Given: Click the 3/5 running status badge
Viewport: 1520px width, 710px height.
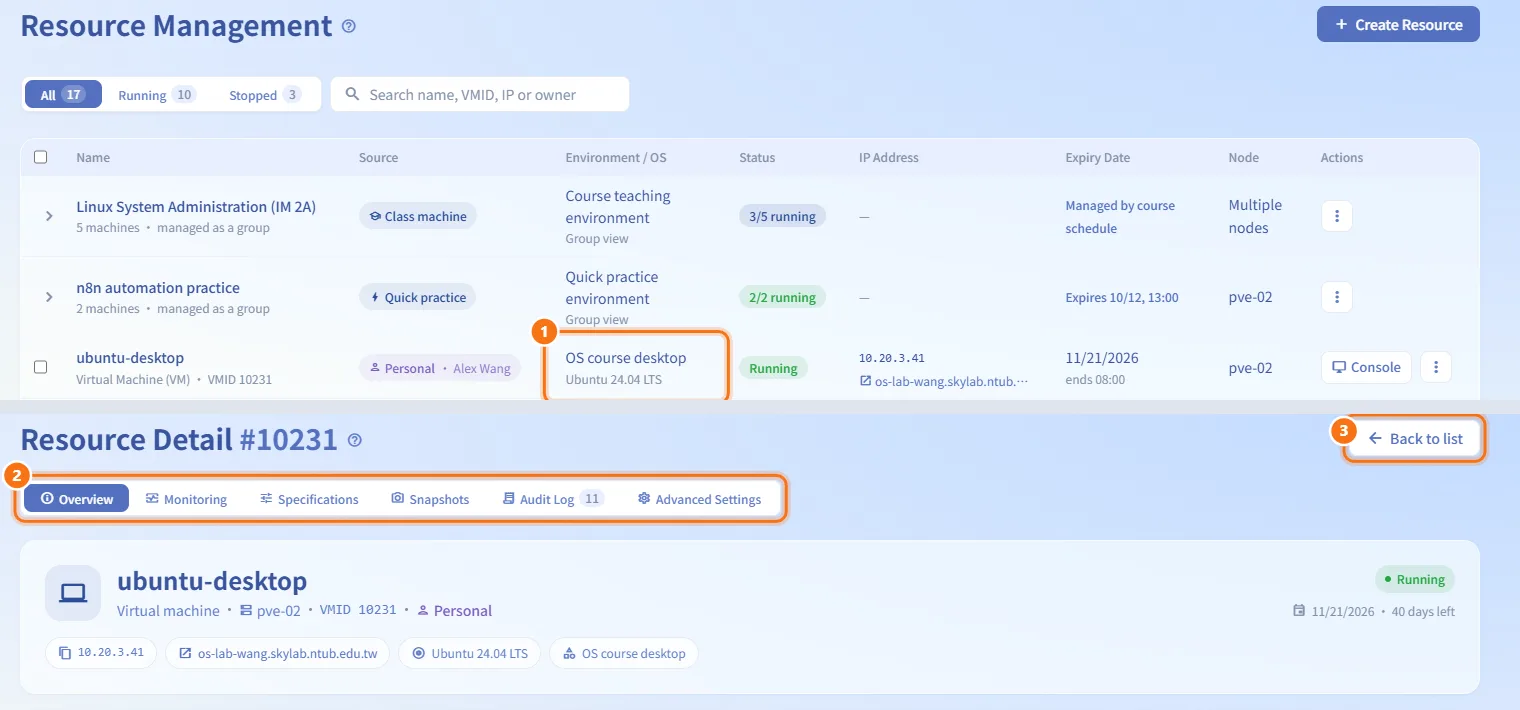Looking at the screenshot, I should (782, 216).
